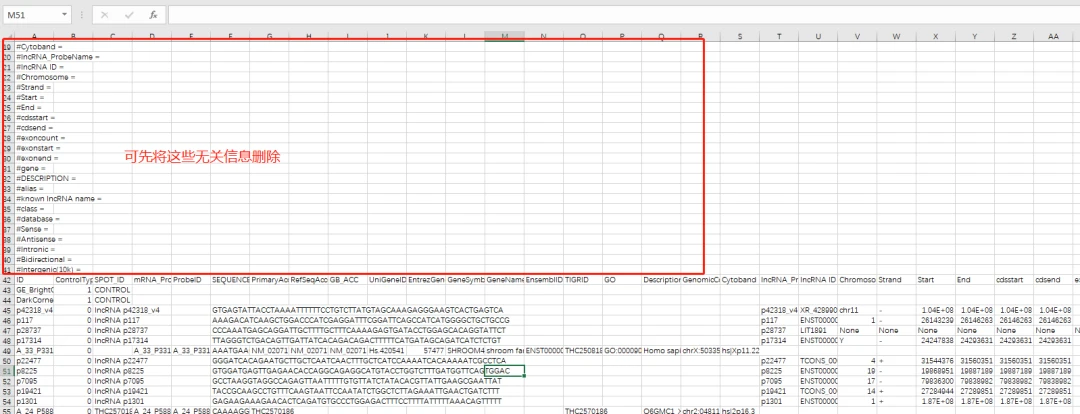Click the 'chrX:50335' cell

(x=700, y=351)
